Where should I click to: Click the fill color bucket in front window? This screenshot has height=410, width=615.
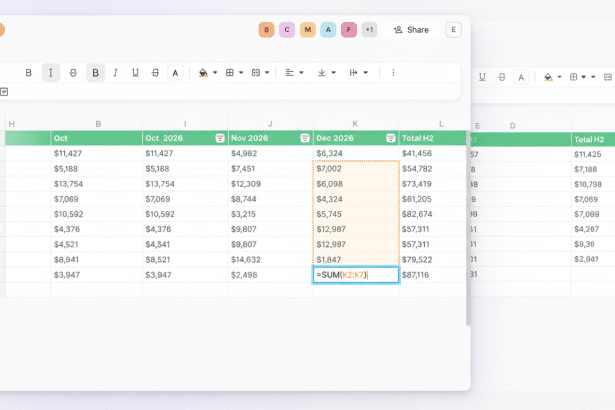[x=203, y=73]
